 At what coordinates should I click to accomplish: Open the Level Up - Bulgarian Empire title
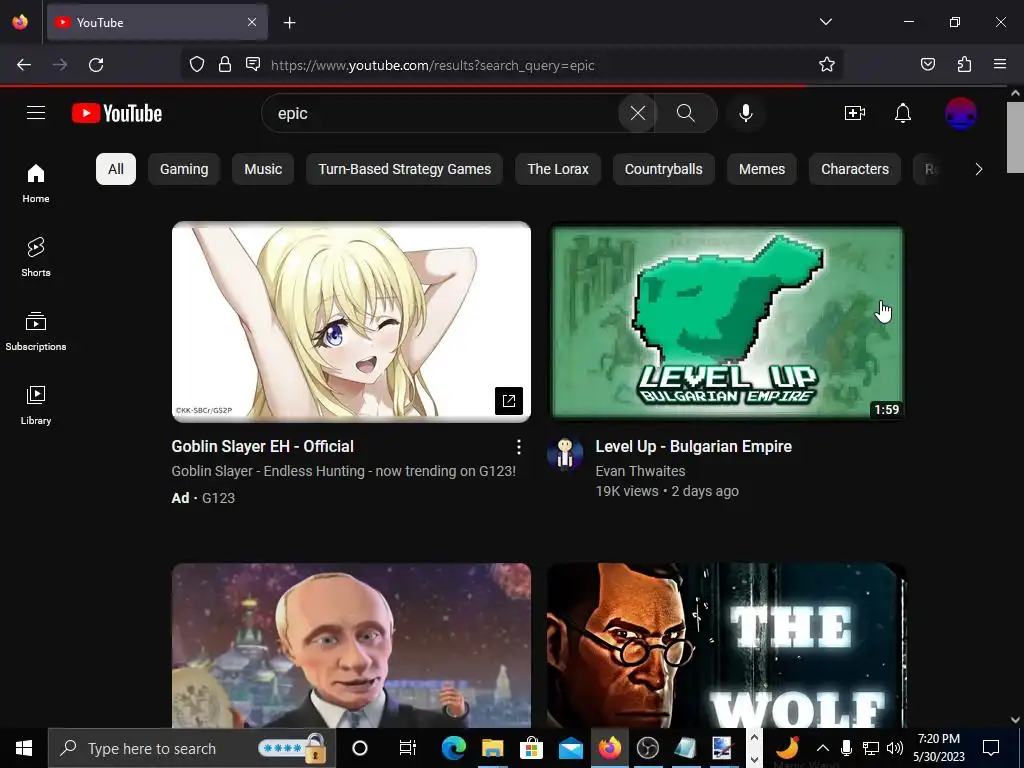click(x=694, y=446)
